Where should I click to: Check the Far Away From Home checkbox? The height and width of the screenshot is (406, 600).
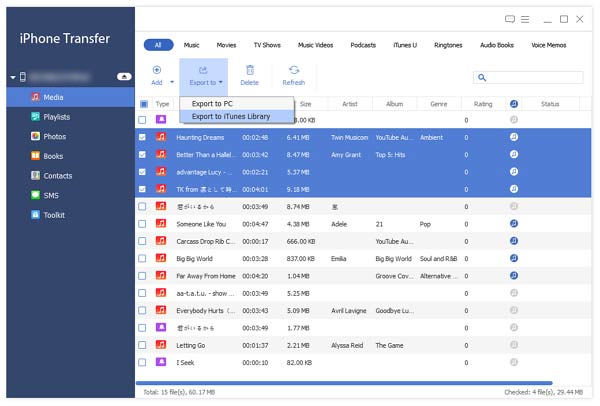click(142, 276)
